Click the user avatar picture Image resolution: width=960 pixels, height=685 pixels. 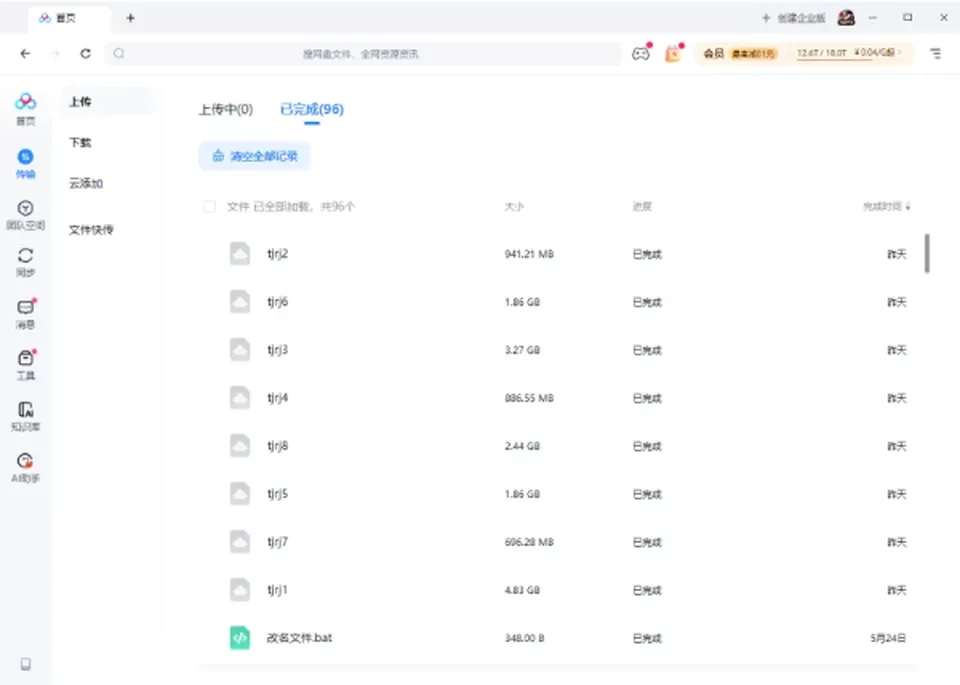tap(846, 18)
